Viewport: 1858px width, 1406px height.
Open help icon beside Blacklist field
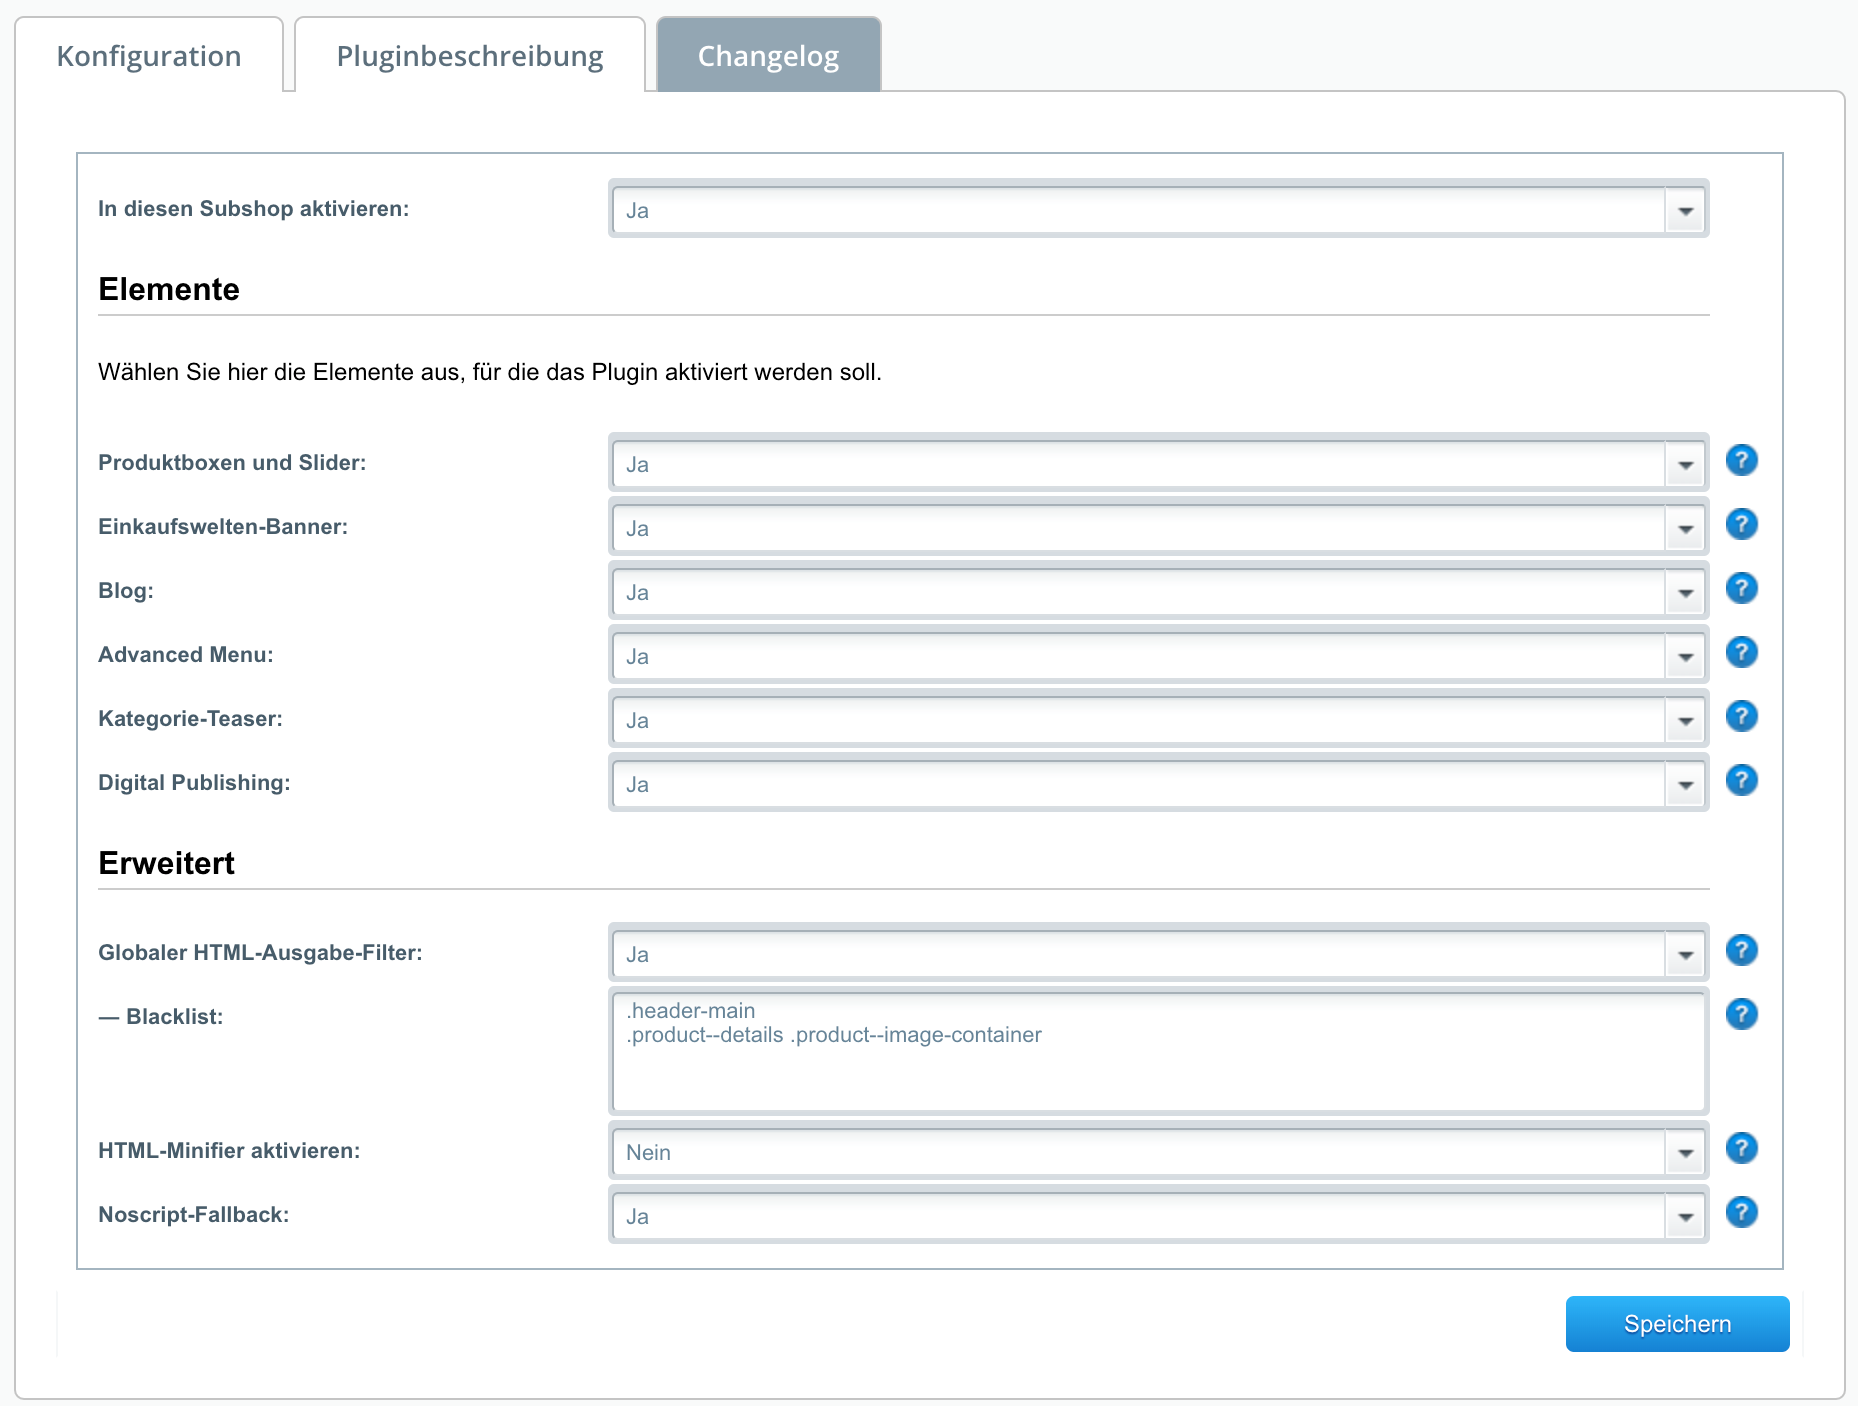tap(1741, 1014)
